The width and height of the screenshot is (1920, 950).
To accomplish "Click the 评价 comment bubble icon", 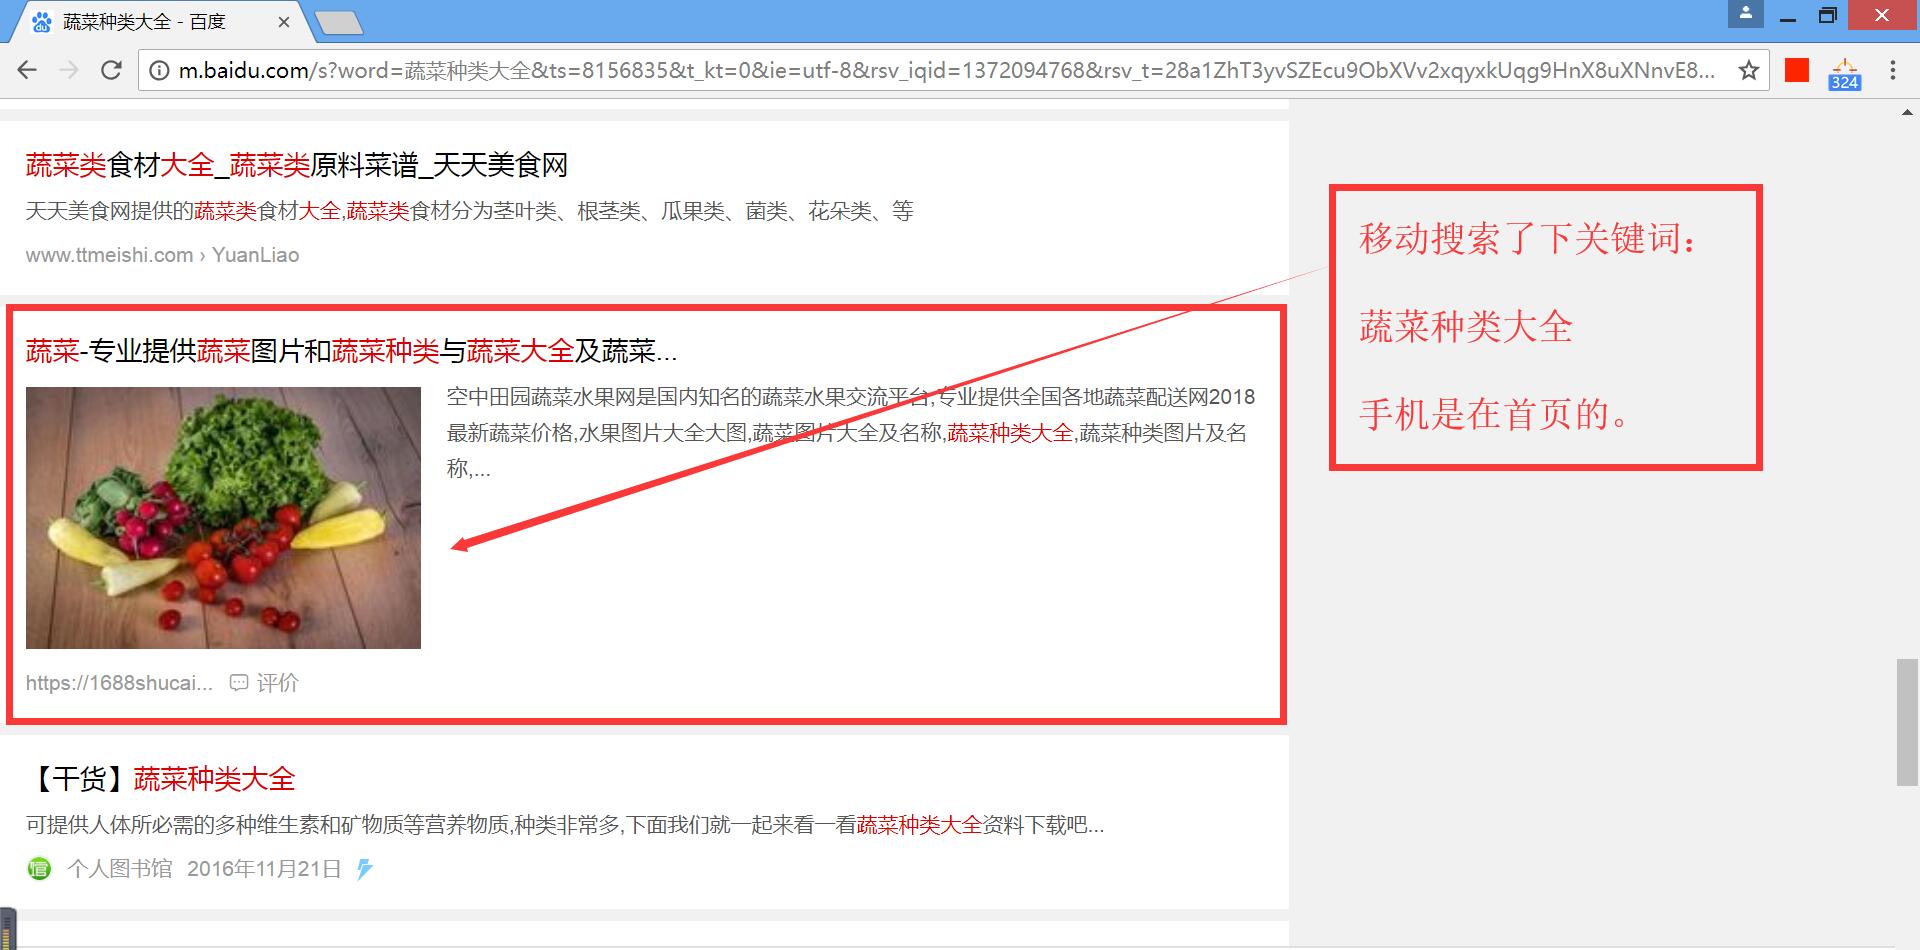I will coord(238,682).
